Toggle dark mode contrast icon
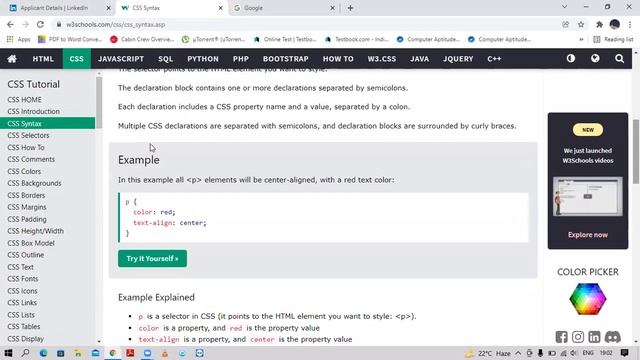 571,58
